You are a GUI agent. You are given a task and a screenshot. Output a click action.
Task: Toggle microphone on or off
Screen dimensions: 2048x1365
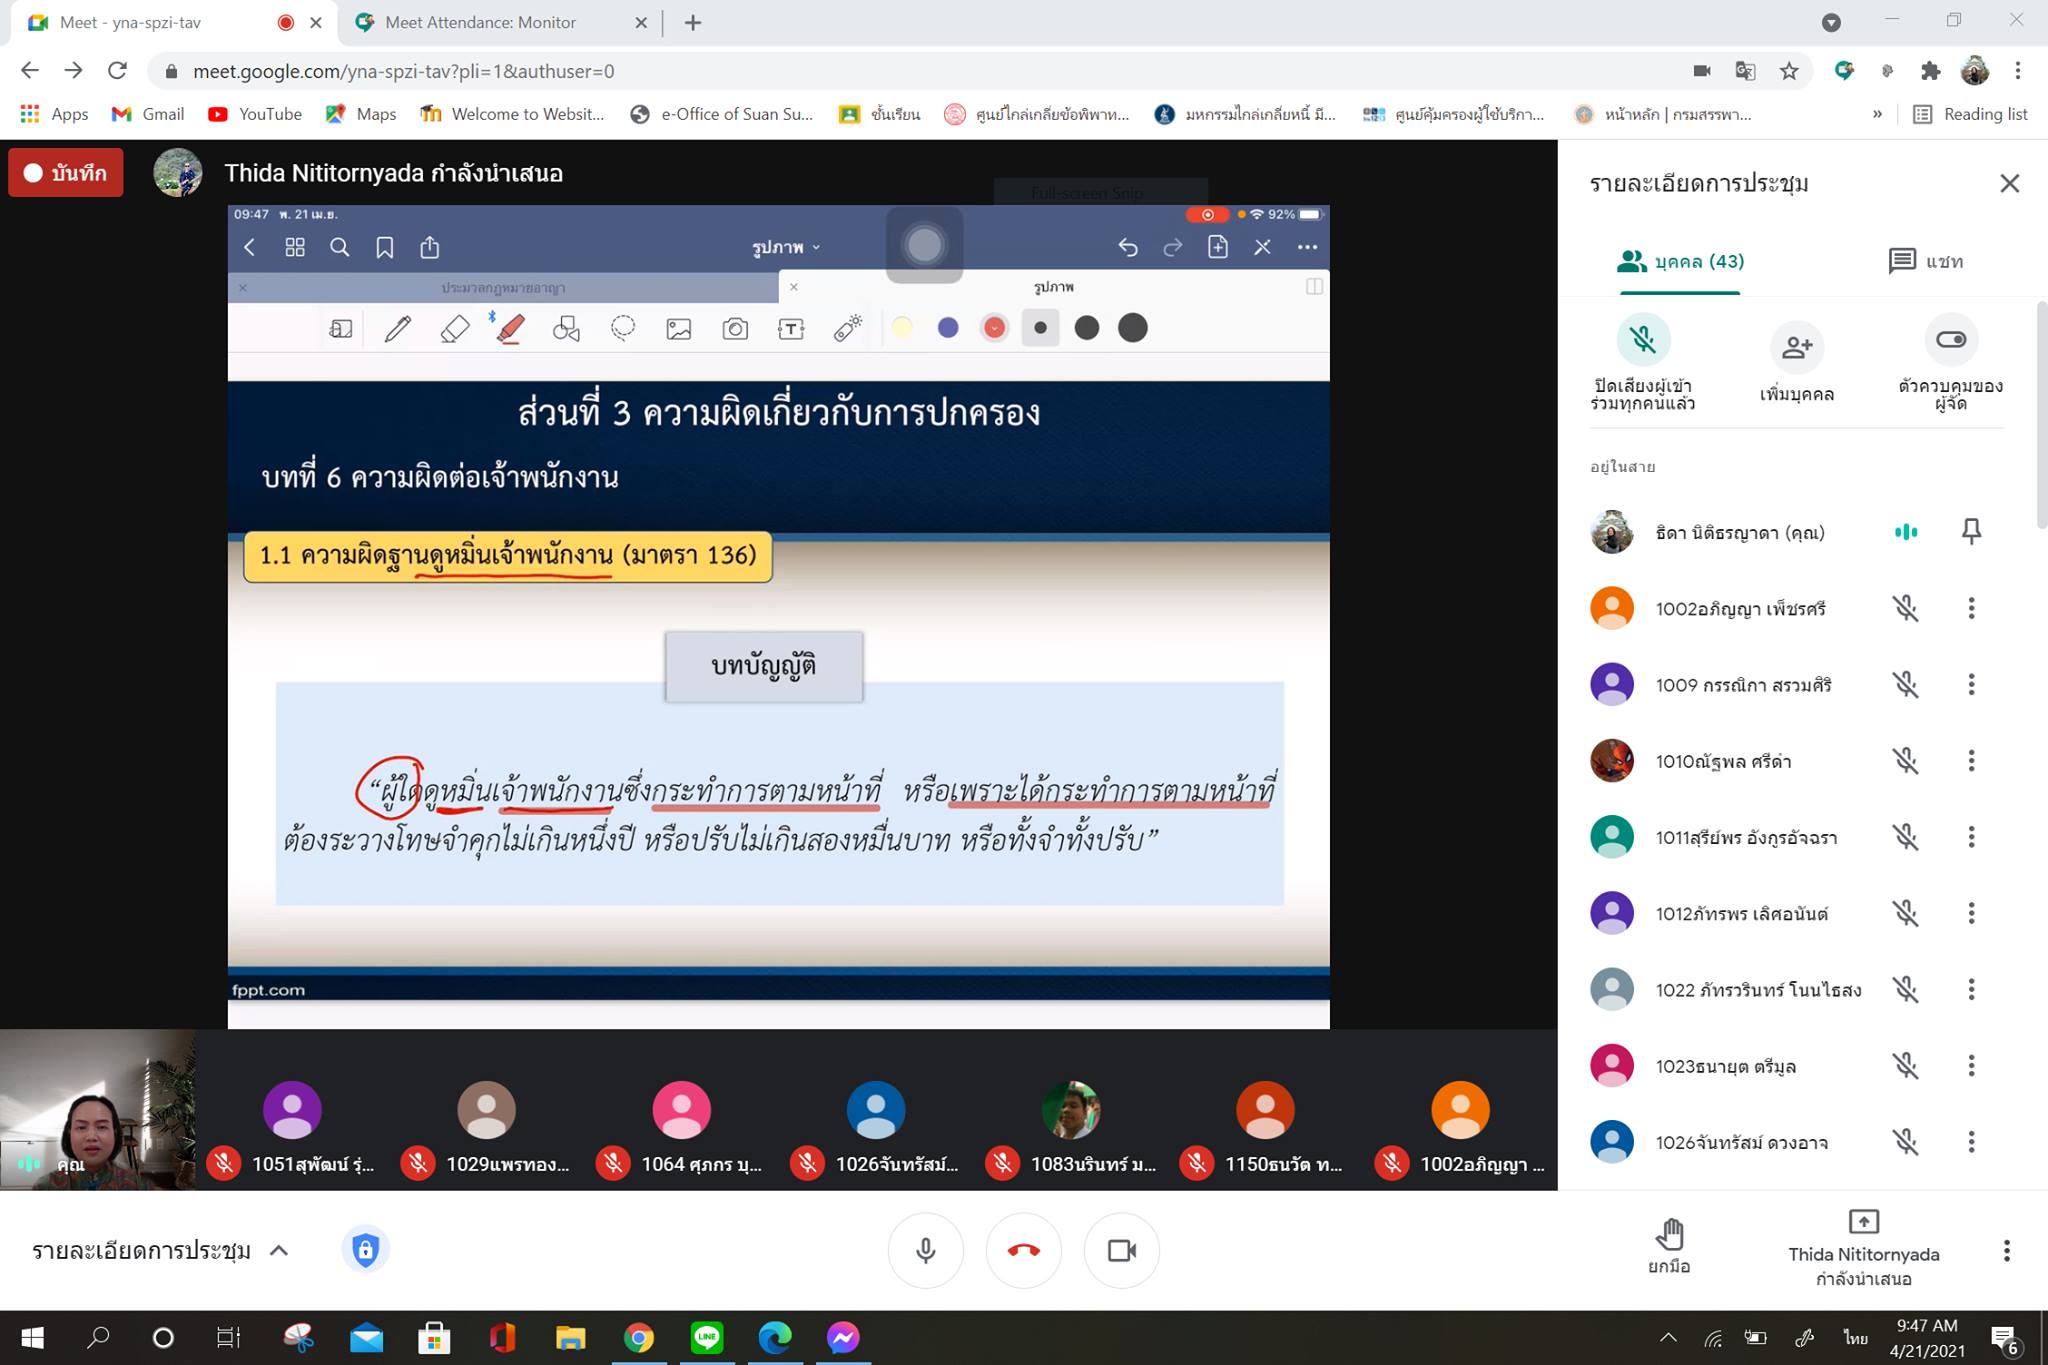(925, 1250)
